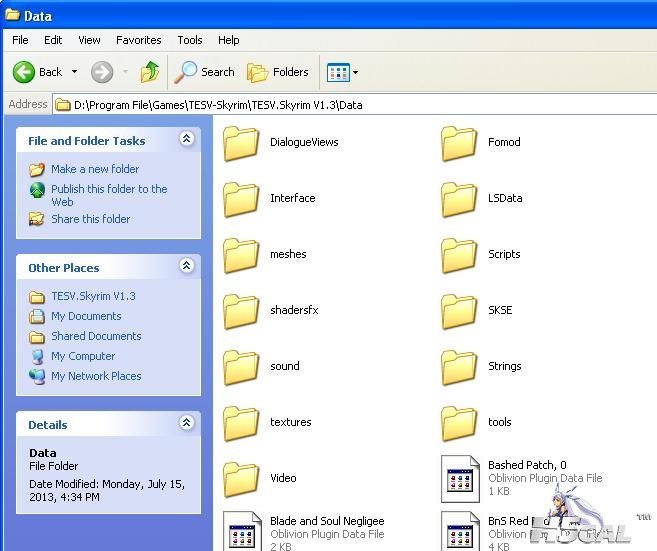
Task: Open the File menu
Action: 20,40
